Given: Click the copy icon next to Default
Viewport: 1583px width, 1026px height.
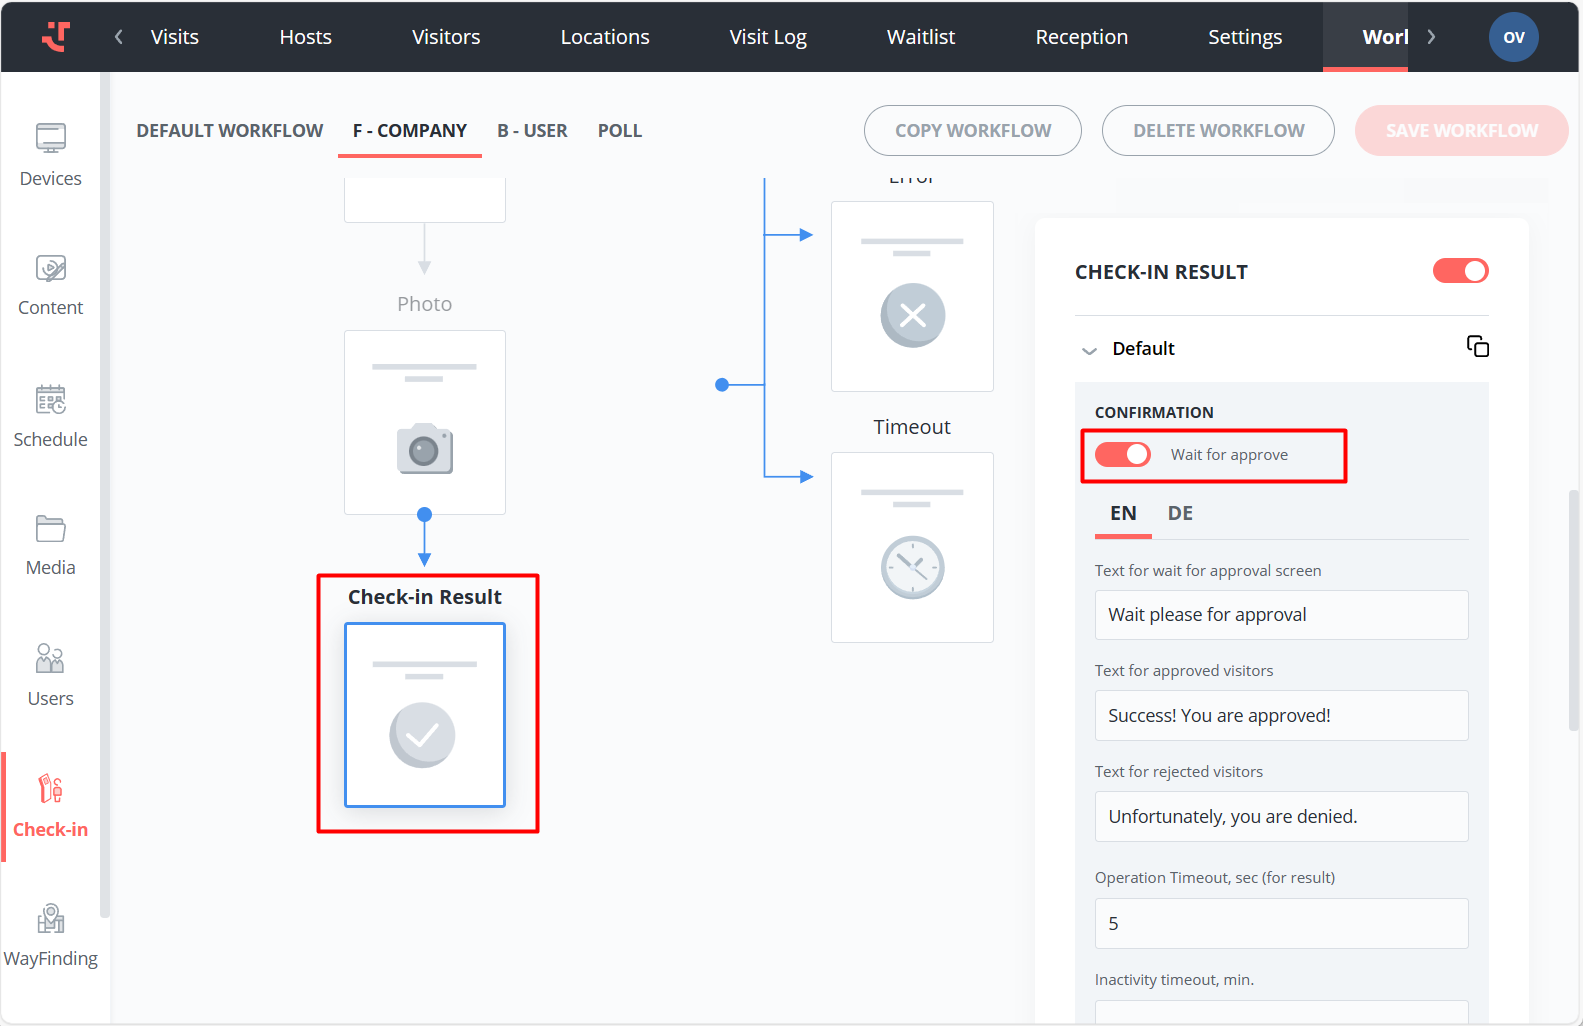Looking at the screenshot, I should (1477, 347).
